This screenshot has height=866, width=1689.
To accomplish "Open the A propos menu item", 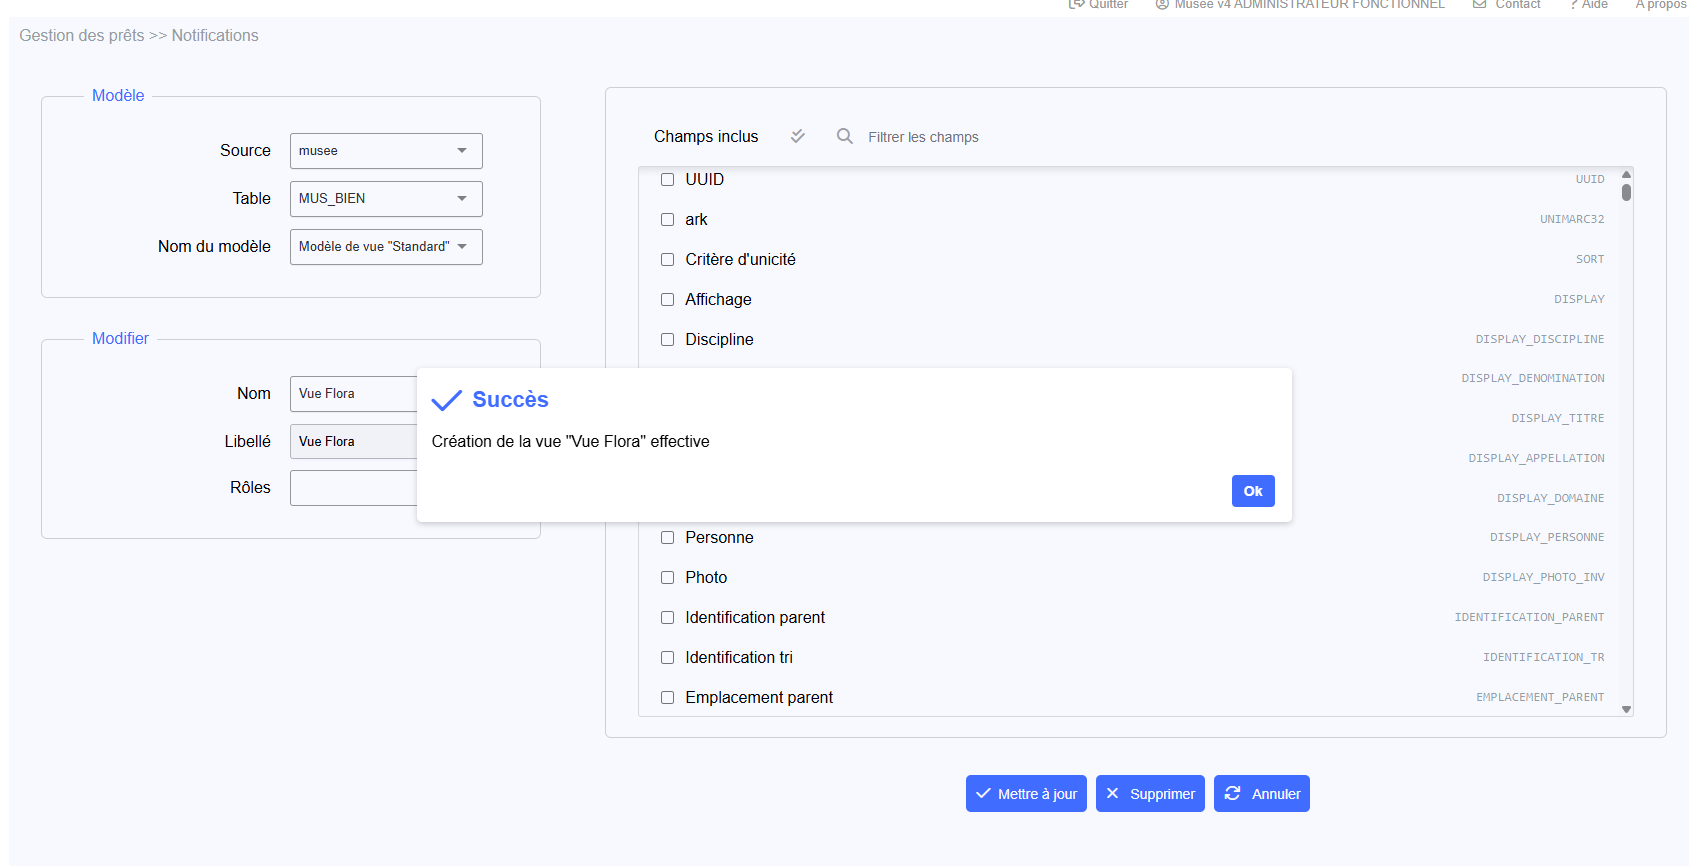I will click(1660, 4).
